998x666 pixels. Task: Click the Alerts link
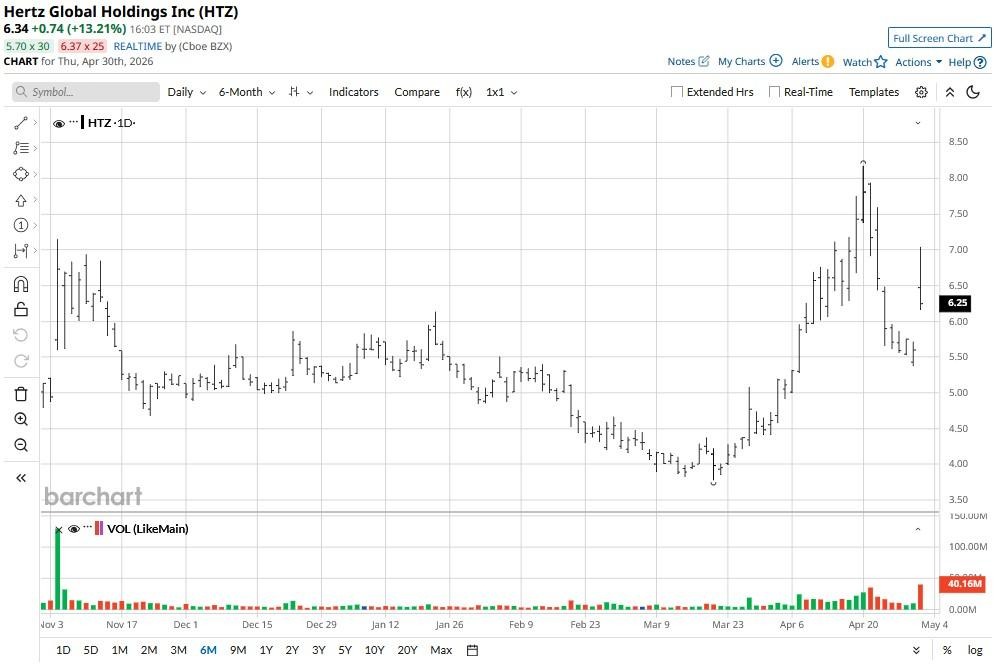[x=805, y=62]
